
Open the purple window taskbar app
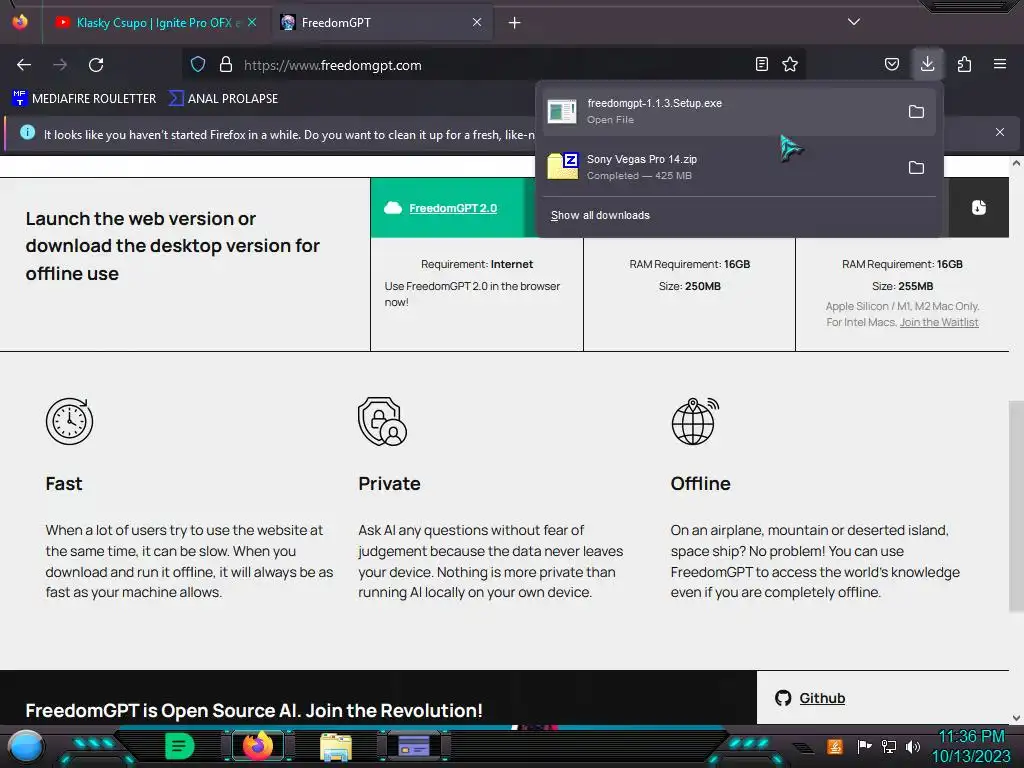[413, 746]
